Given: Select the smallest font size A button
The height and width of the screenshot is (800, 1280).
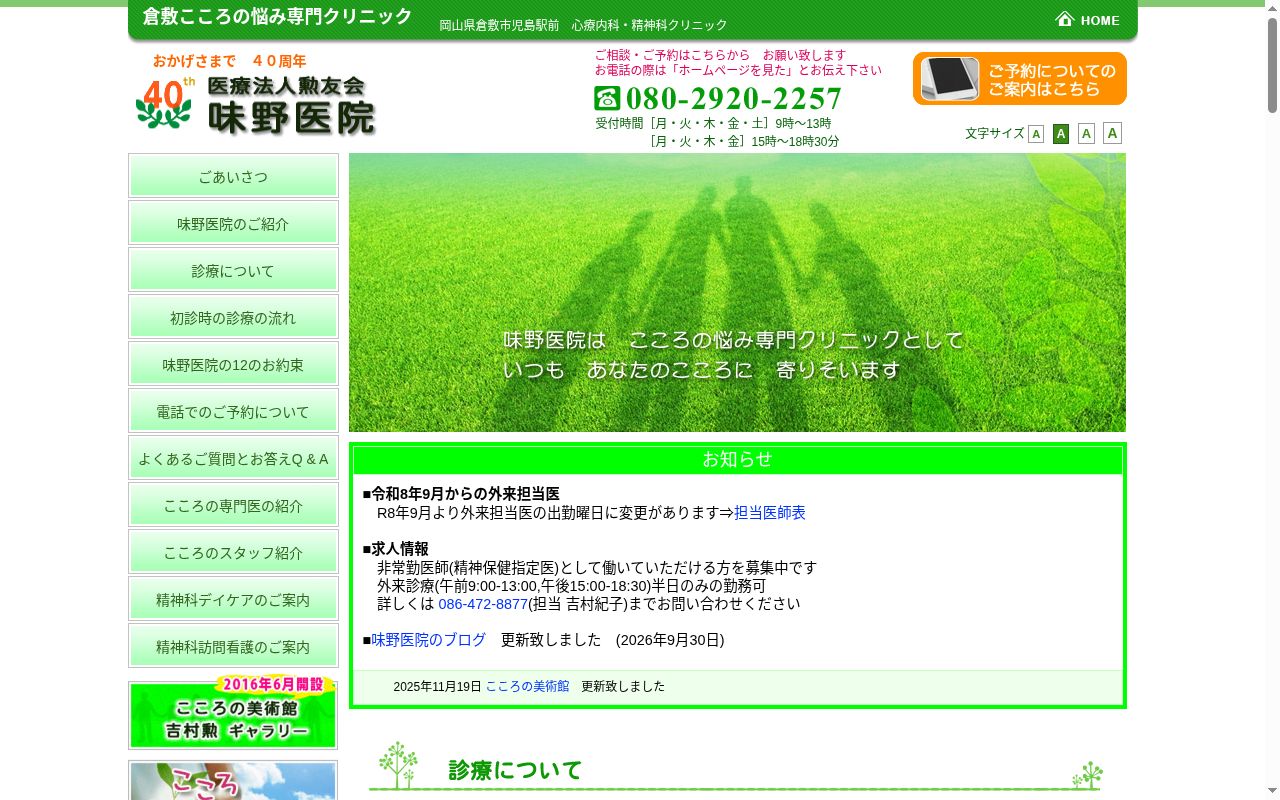Looking at the screenshot, I should pyautogui.click(x=1036, y=134).
